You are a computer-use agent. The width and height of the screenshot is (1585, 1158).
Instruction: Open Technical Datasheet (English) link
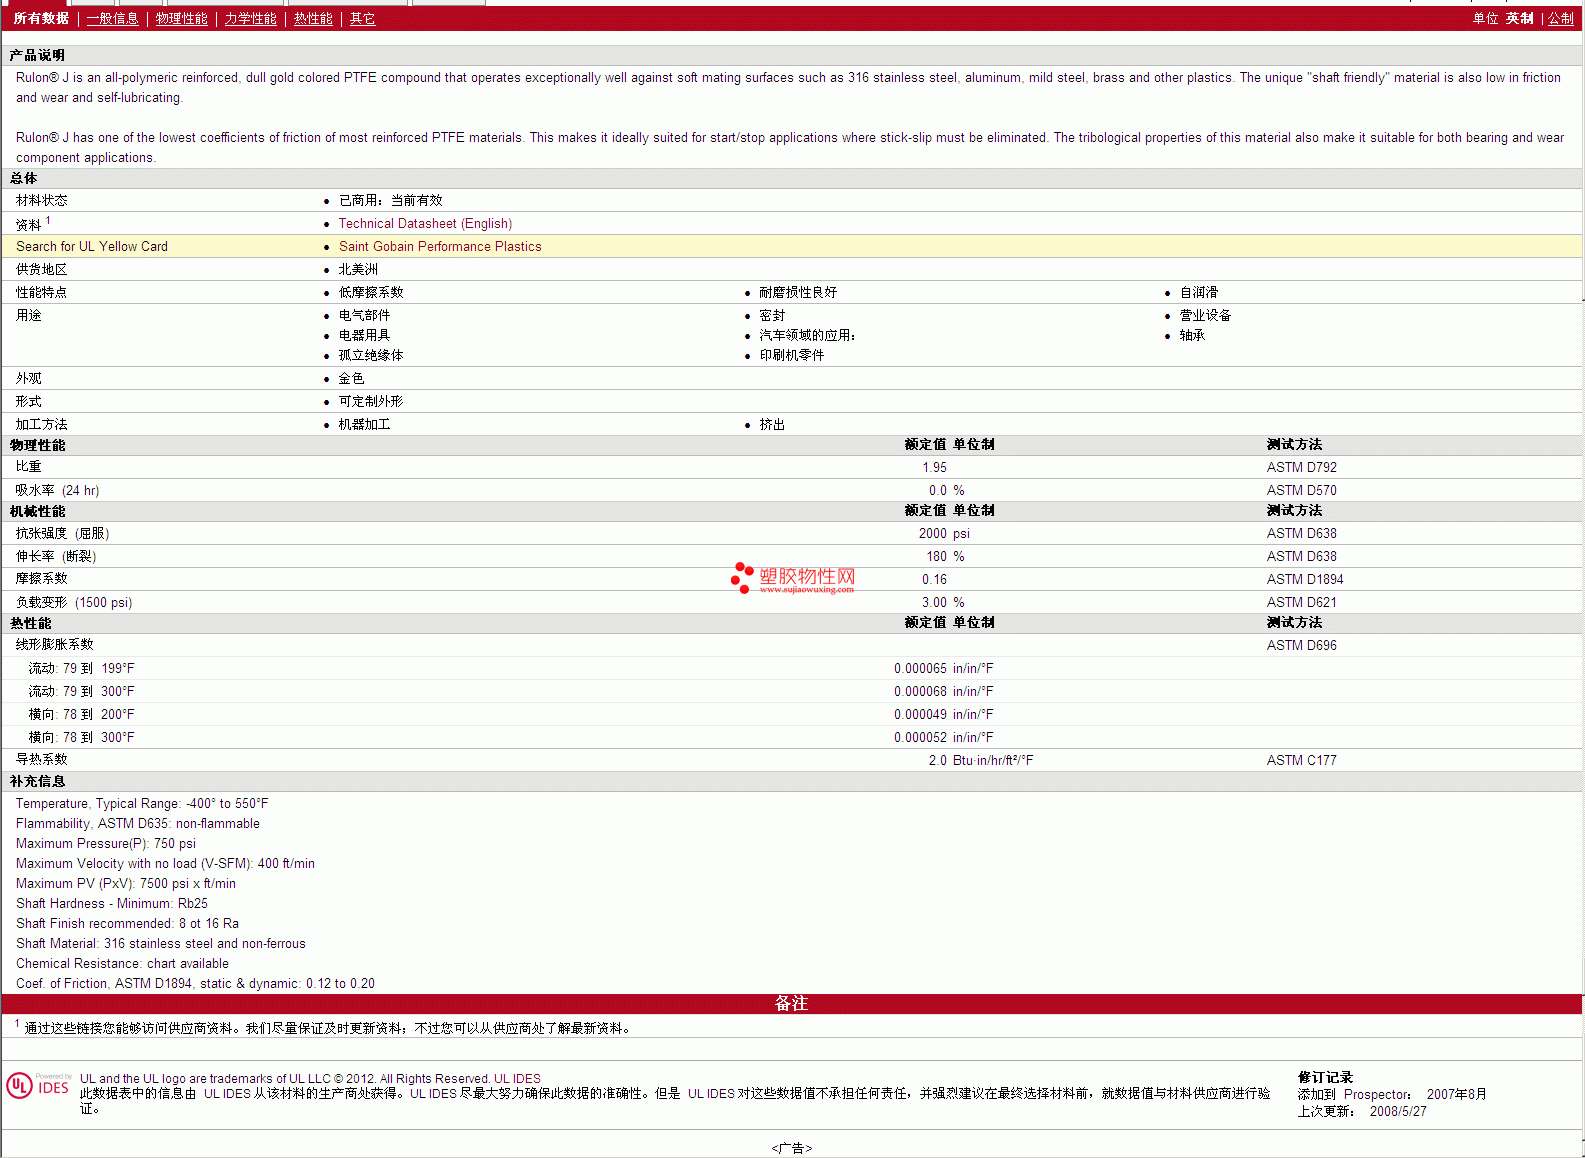pyautogui.click(x=425, y=224)
